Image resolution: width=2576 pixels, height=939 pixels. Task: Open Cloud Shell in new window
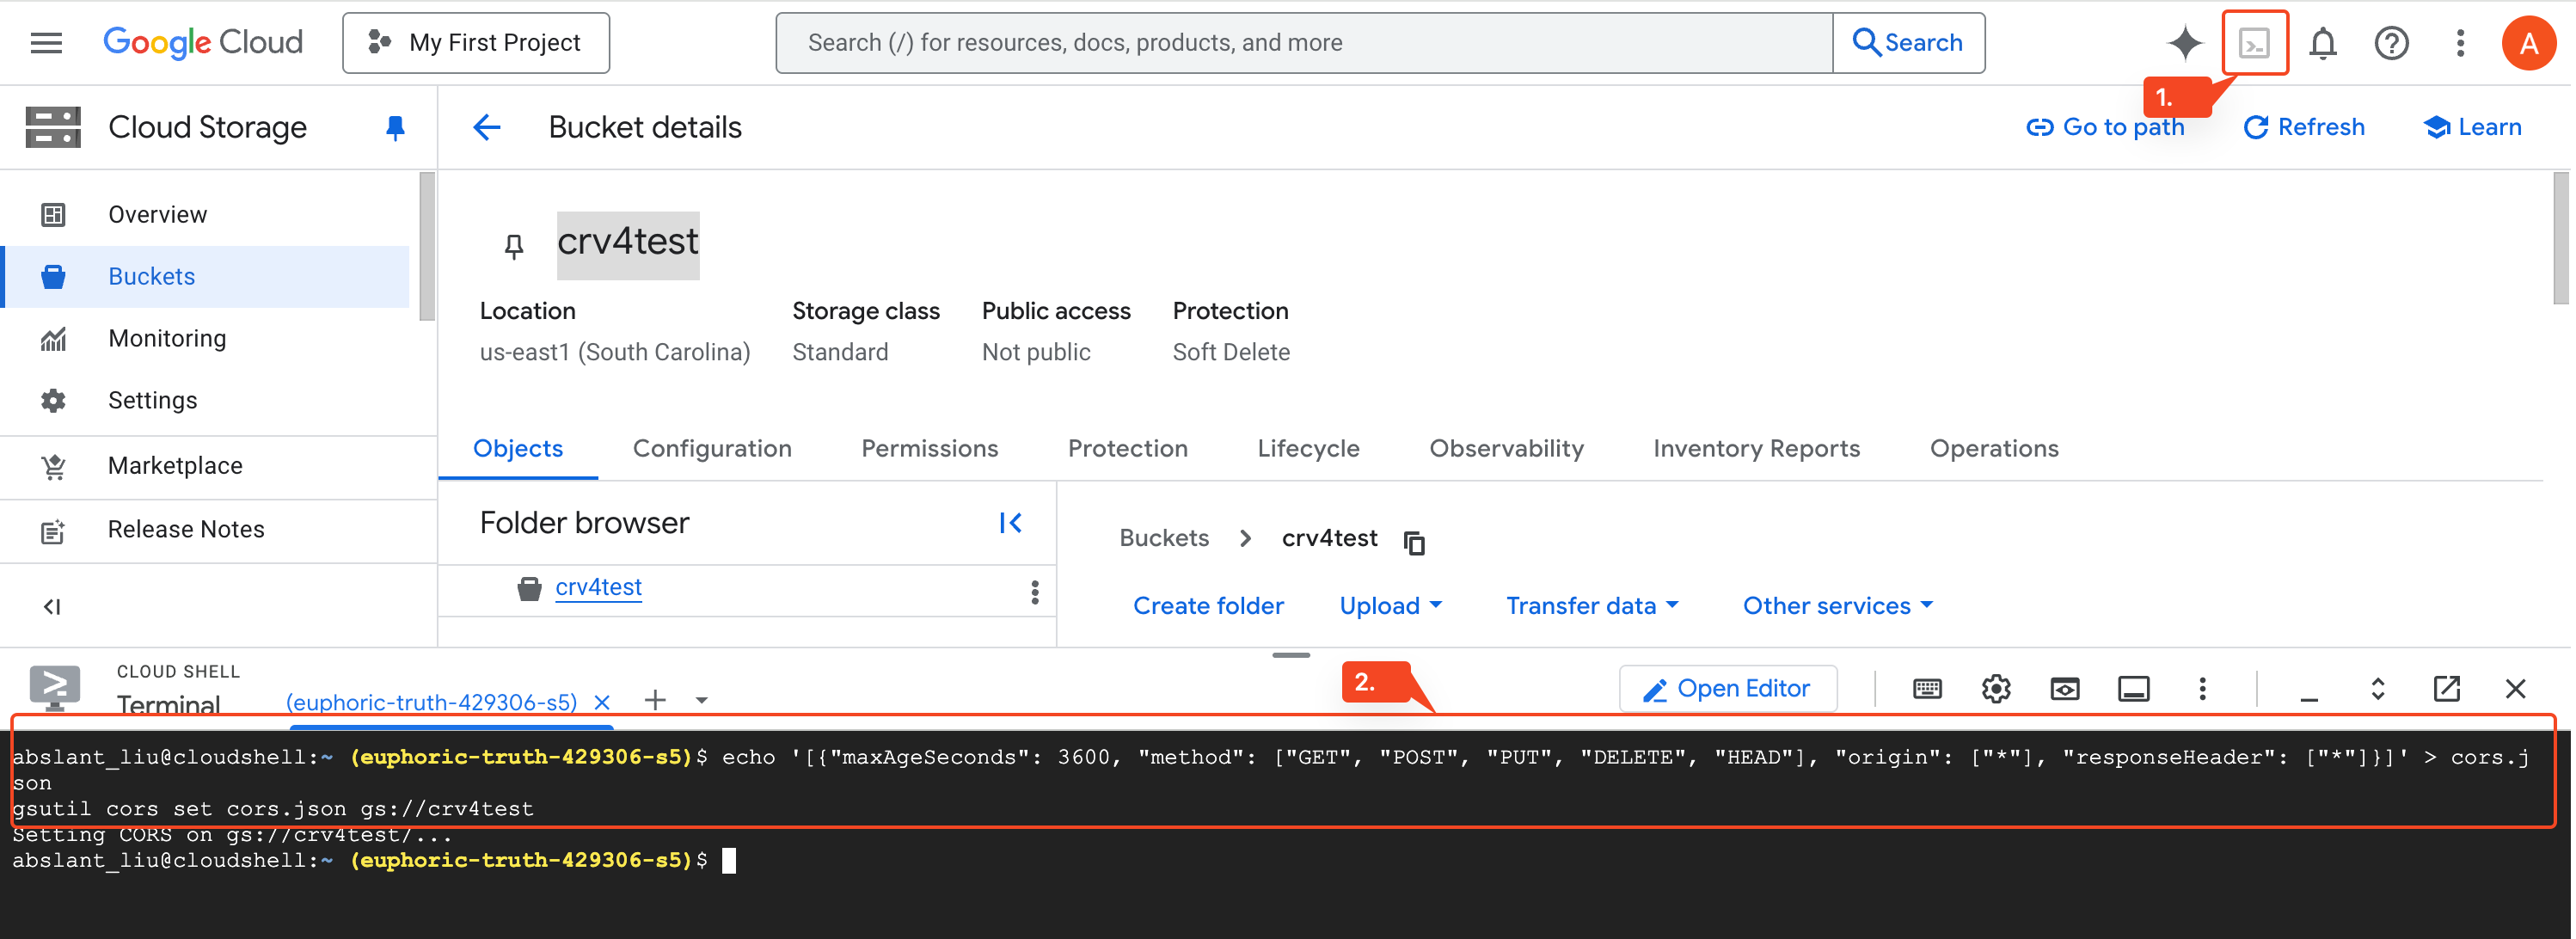(x=2446, y=688)
